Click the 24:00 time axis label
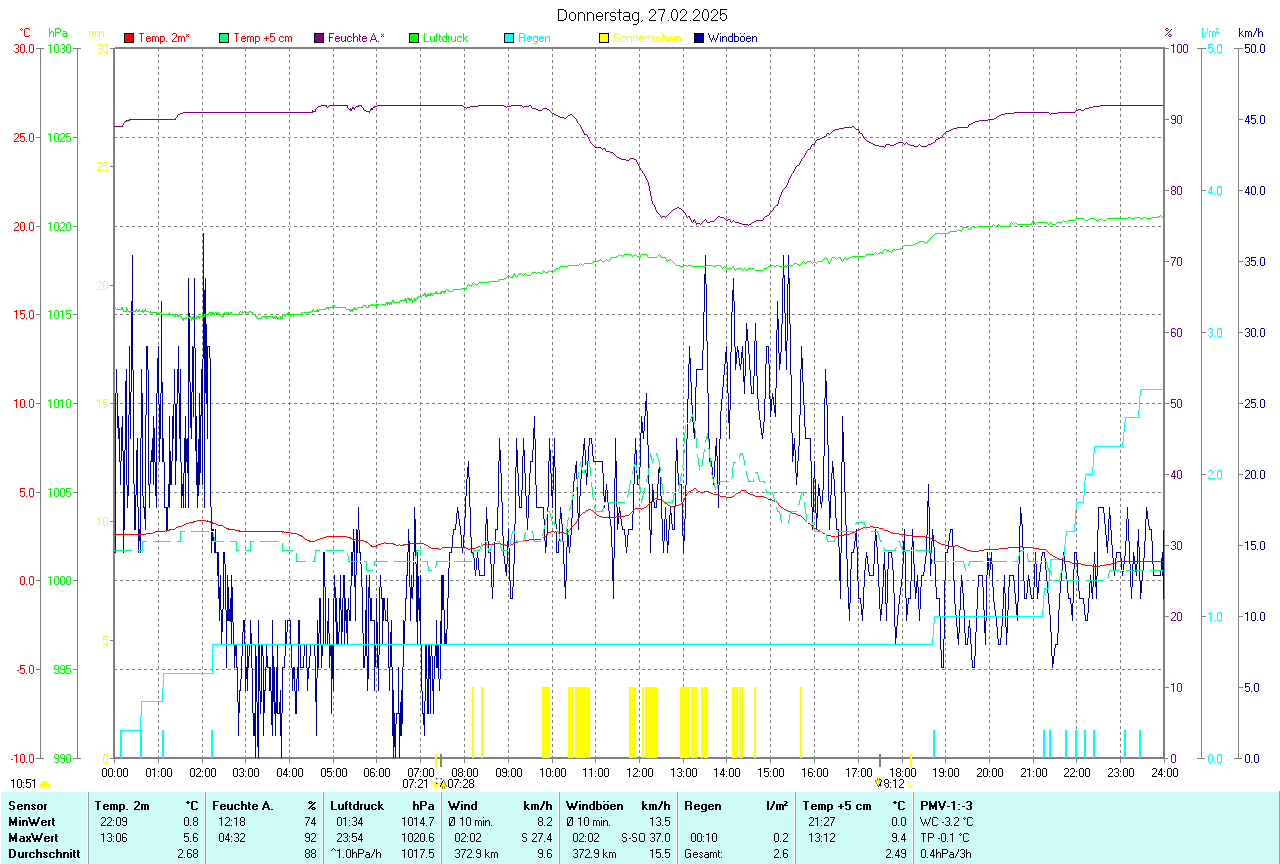The height and width of the screenshot is (864, 1280). coord(1165,772)
